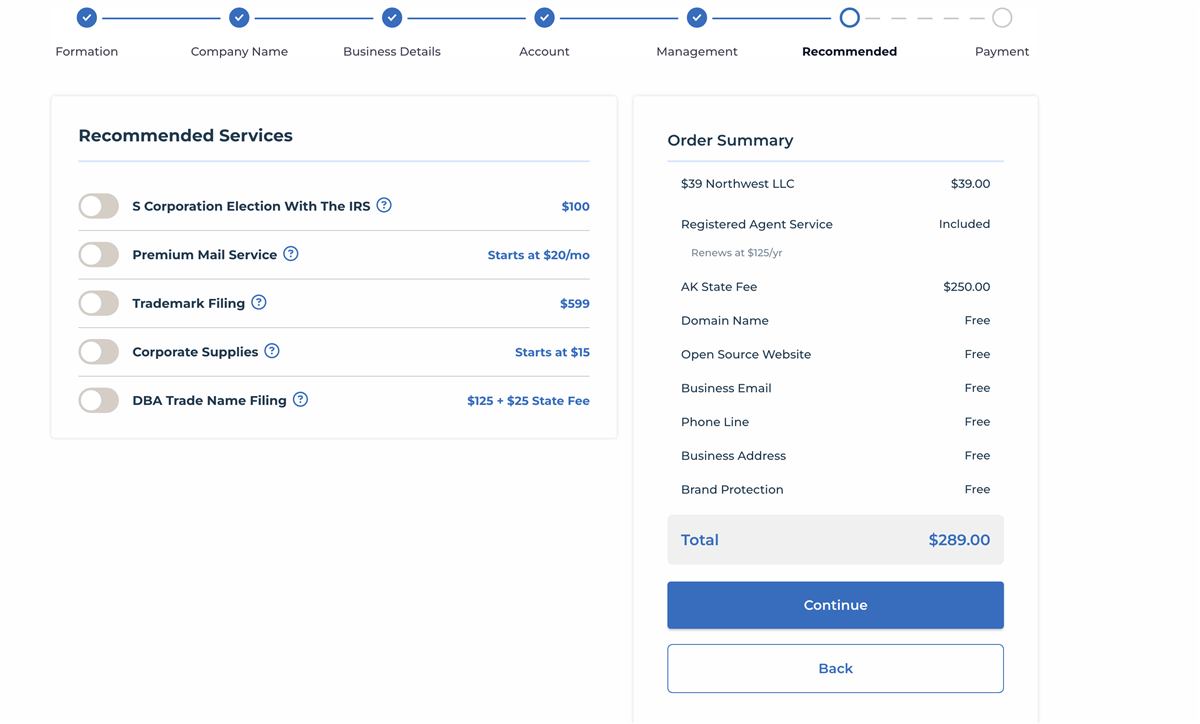
Task: Click the Business Details step checkmark circle
Action: click(x=392, y=17)
